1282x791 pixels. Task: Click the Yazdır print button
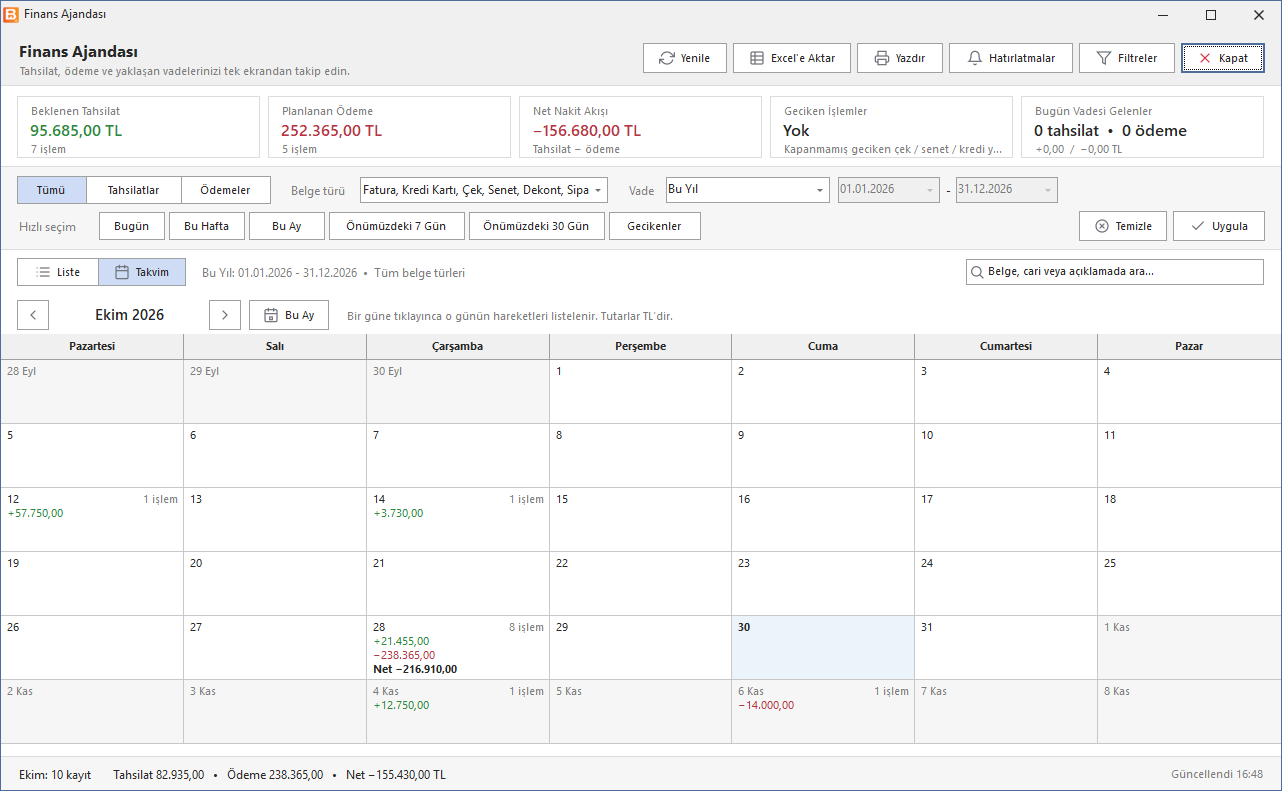pyautogui.click(x=900, y=58)
